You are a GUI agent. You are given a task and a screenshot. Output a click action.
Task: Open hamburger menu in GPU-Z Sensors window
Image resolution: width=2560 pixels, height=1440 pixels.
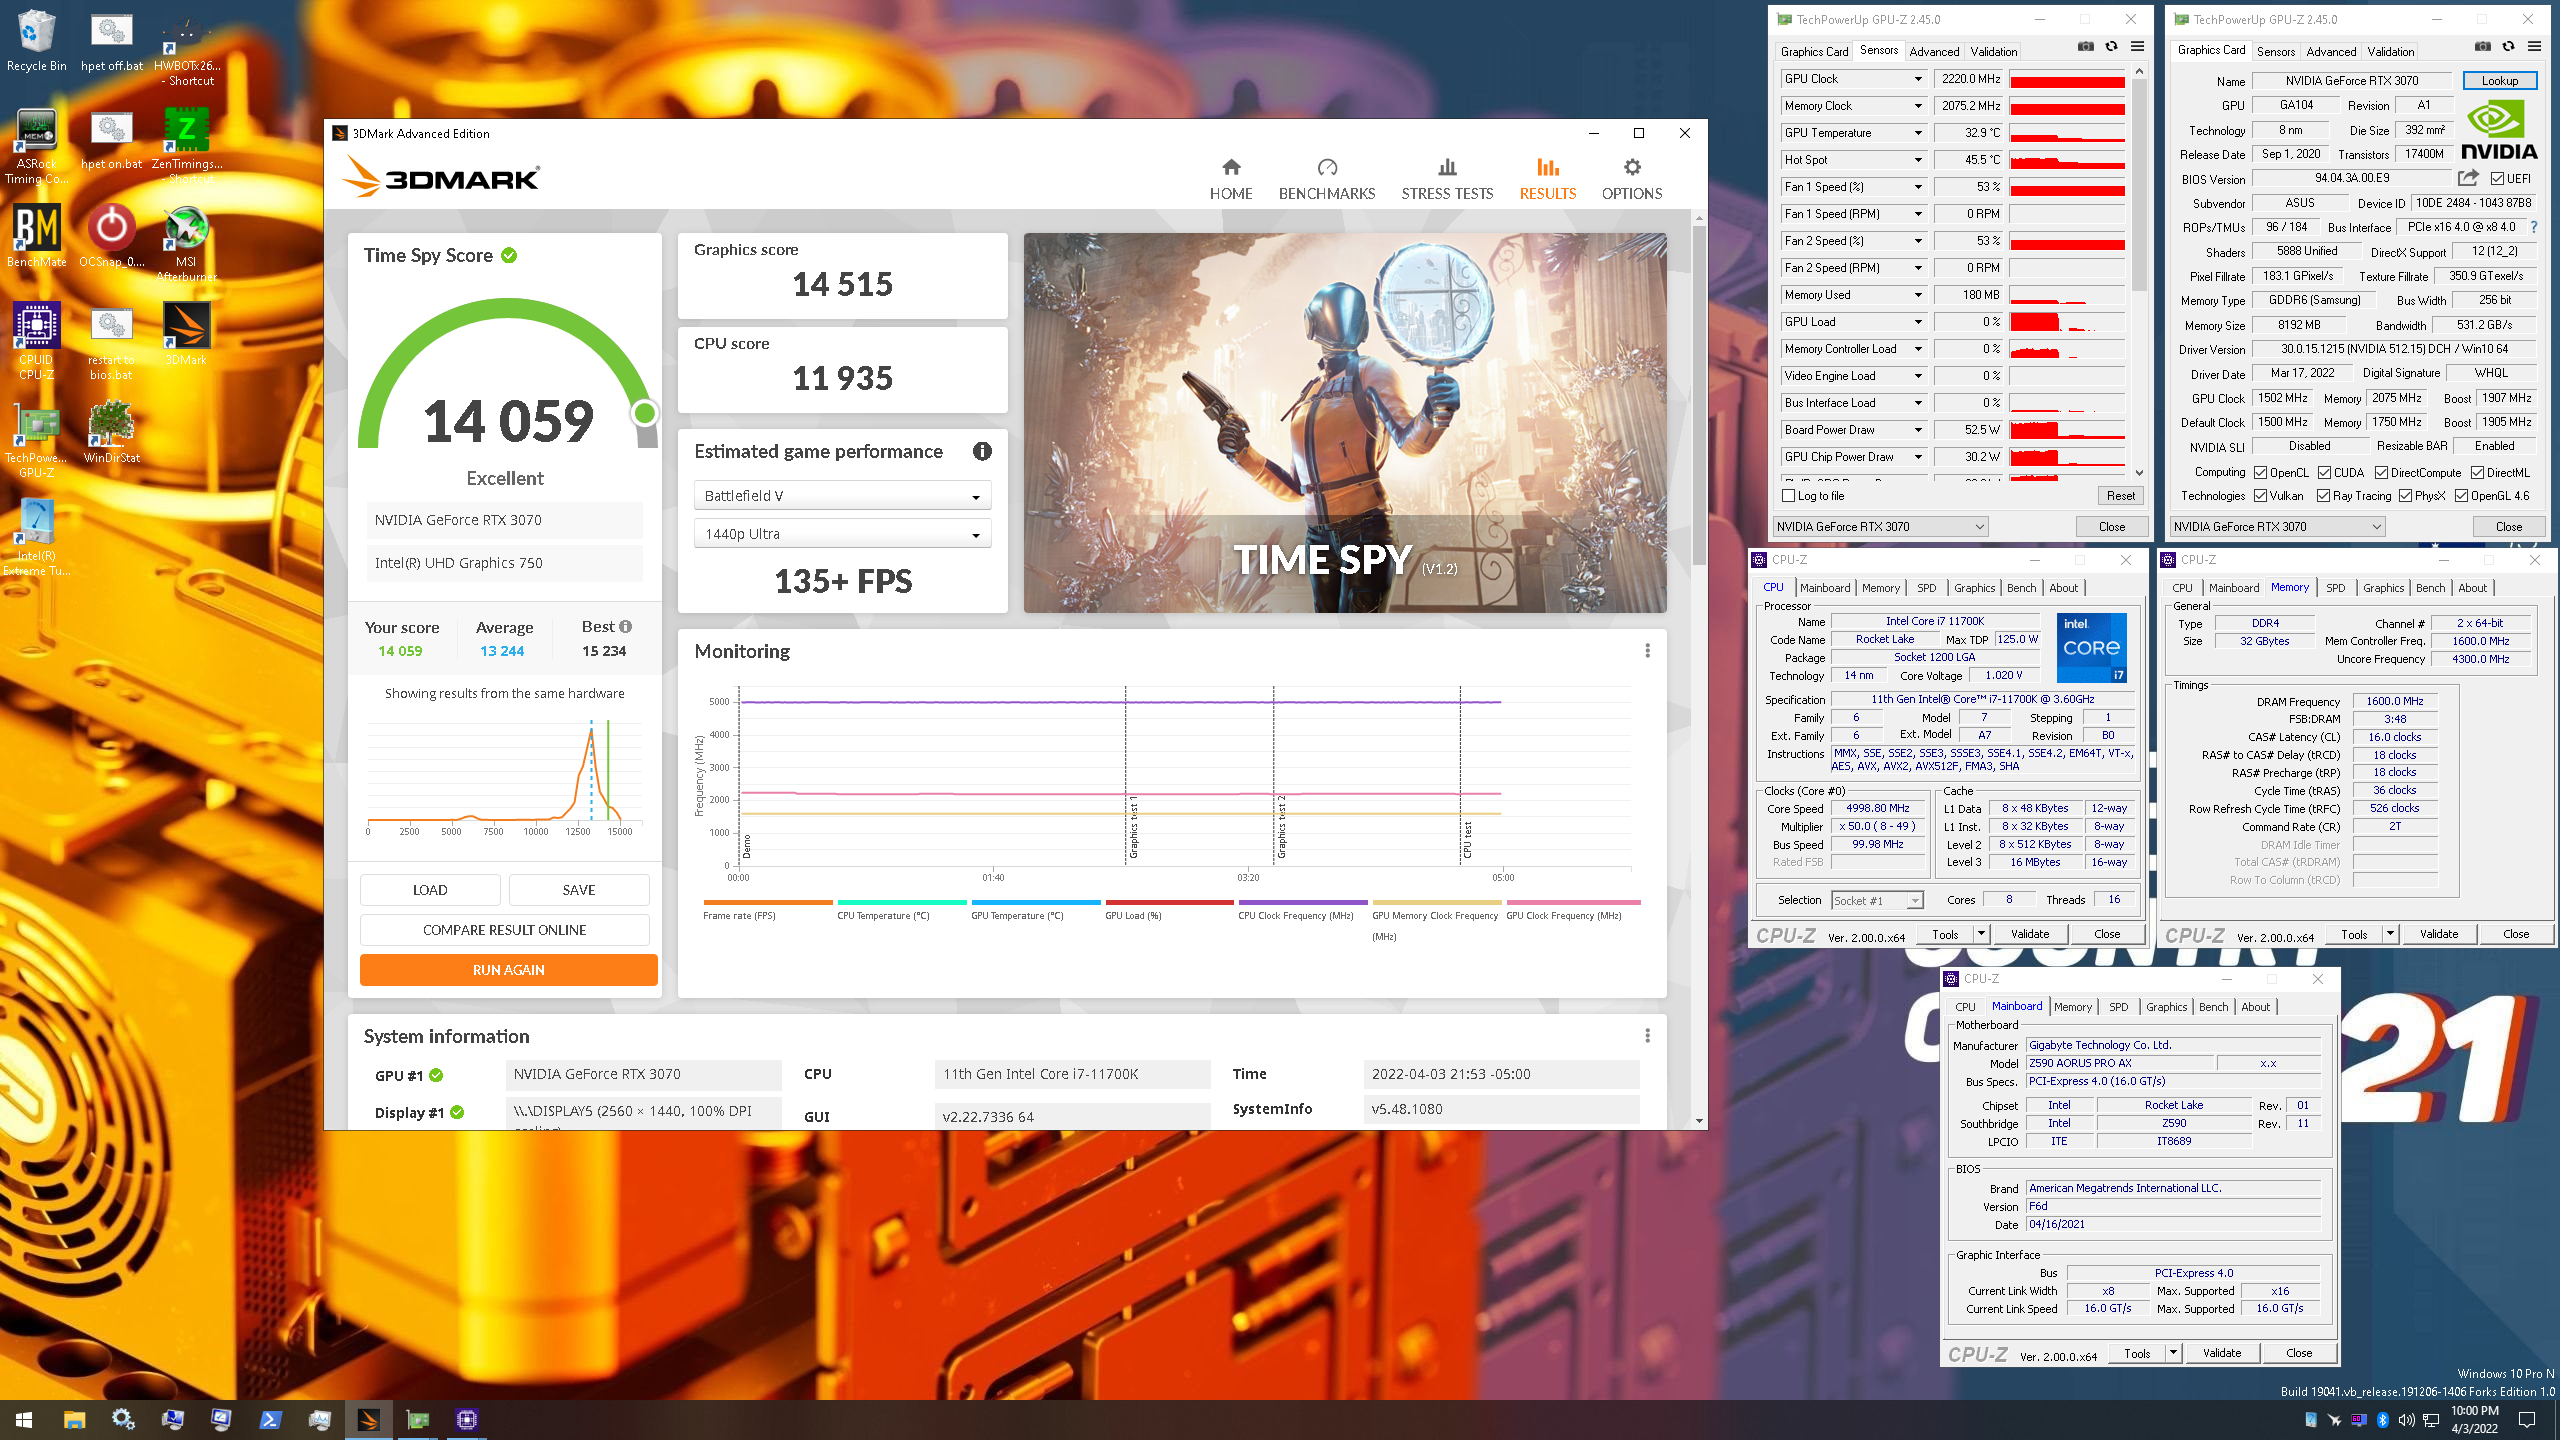(x=2137, y=47)
